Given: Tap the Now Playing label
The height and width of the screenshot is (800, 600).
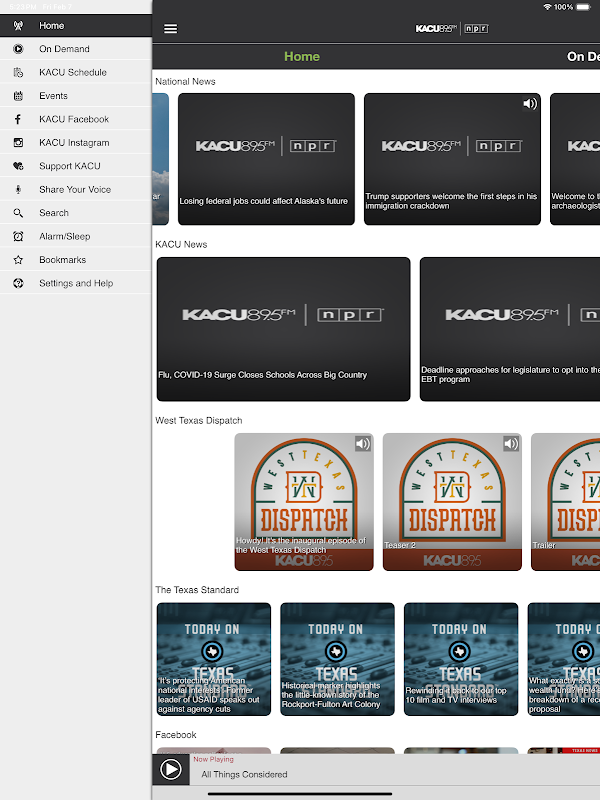Looking at the screenshot, I should tap(213, 759).
